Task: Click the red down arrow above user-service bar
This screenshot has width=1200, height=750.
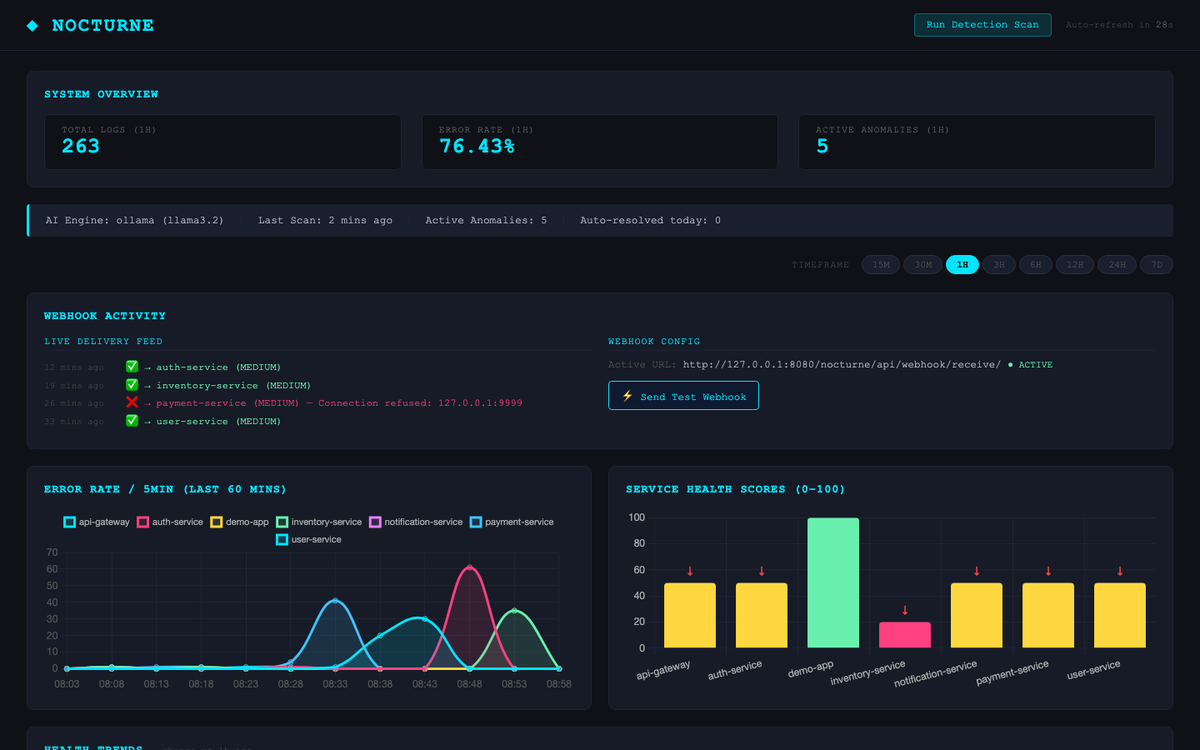Action: tap(1120, 571)
